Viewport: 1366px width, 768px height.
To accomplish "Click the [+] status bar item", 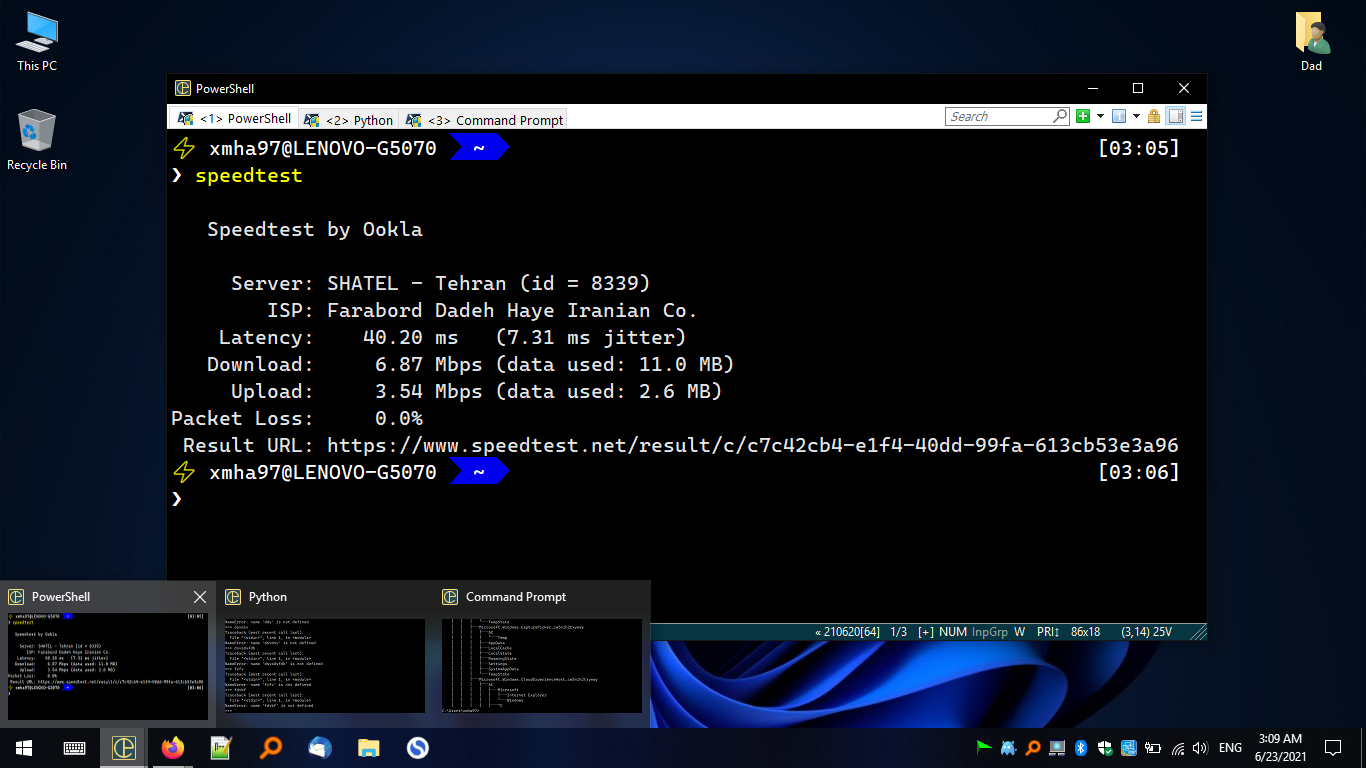I will pos(925,632).
